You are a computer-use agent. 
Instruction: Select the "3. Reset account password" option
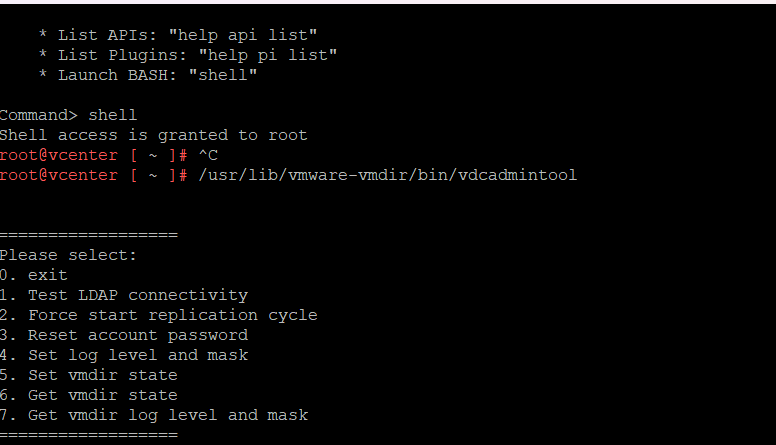coord(124,335)
